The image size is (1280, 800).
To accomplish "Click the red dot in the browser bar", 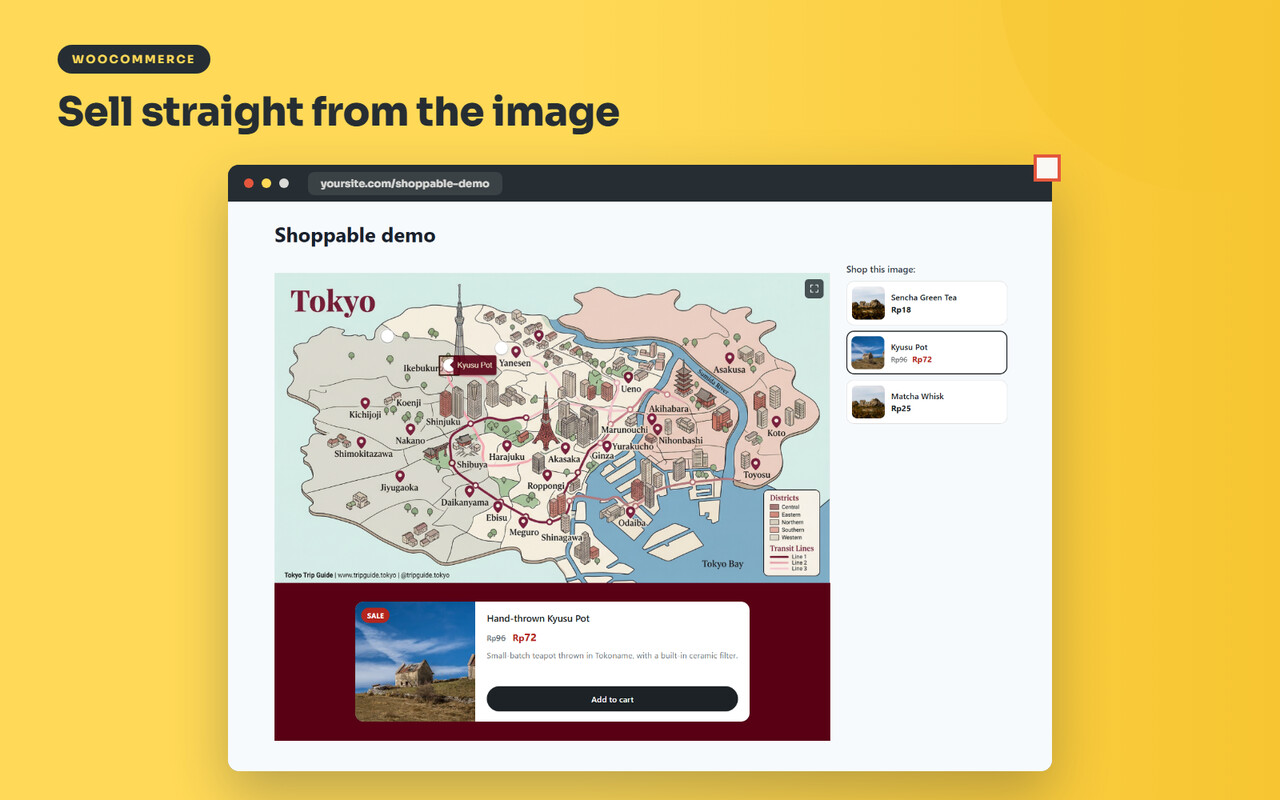I will tap(249, 183).
